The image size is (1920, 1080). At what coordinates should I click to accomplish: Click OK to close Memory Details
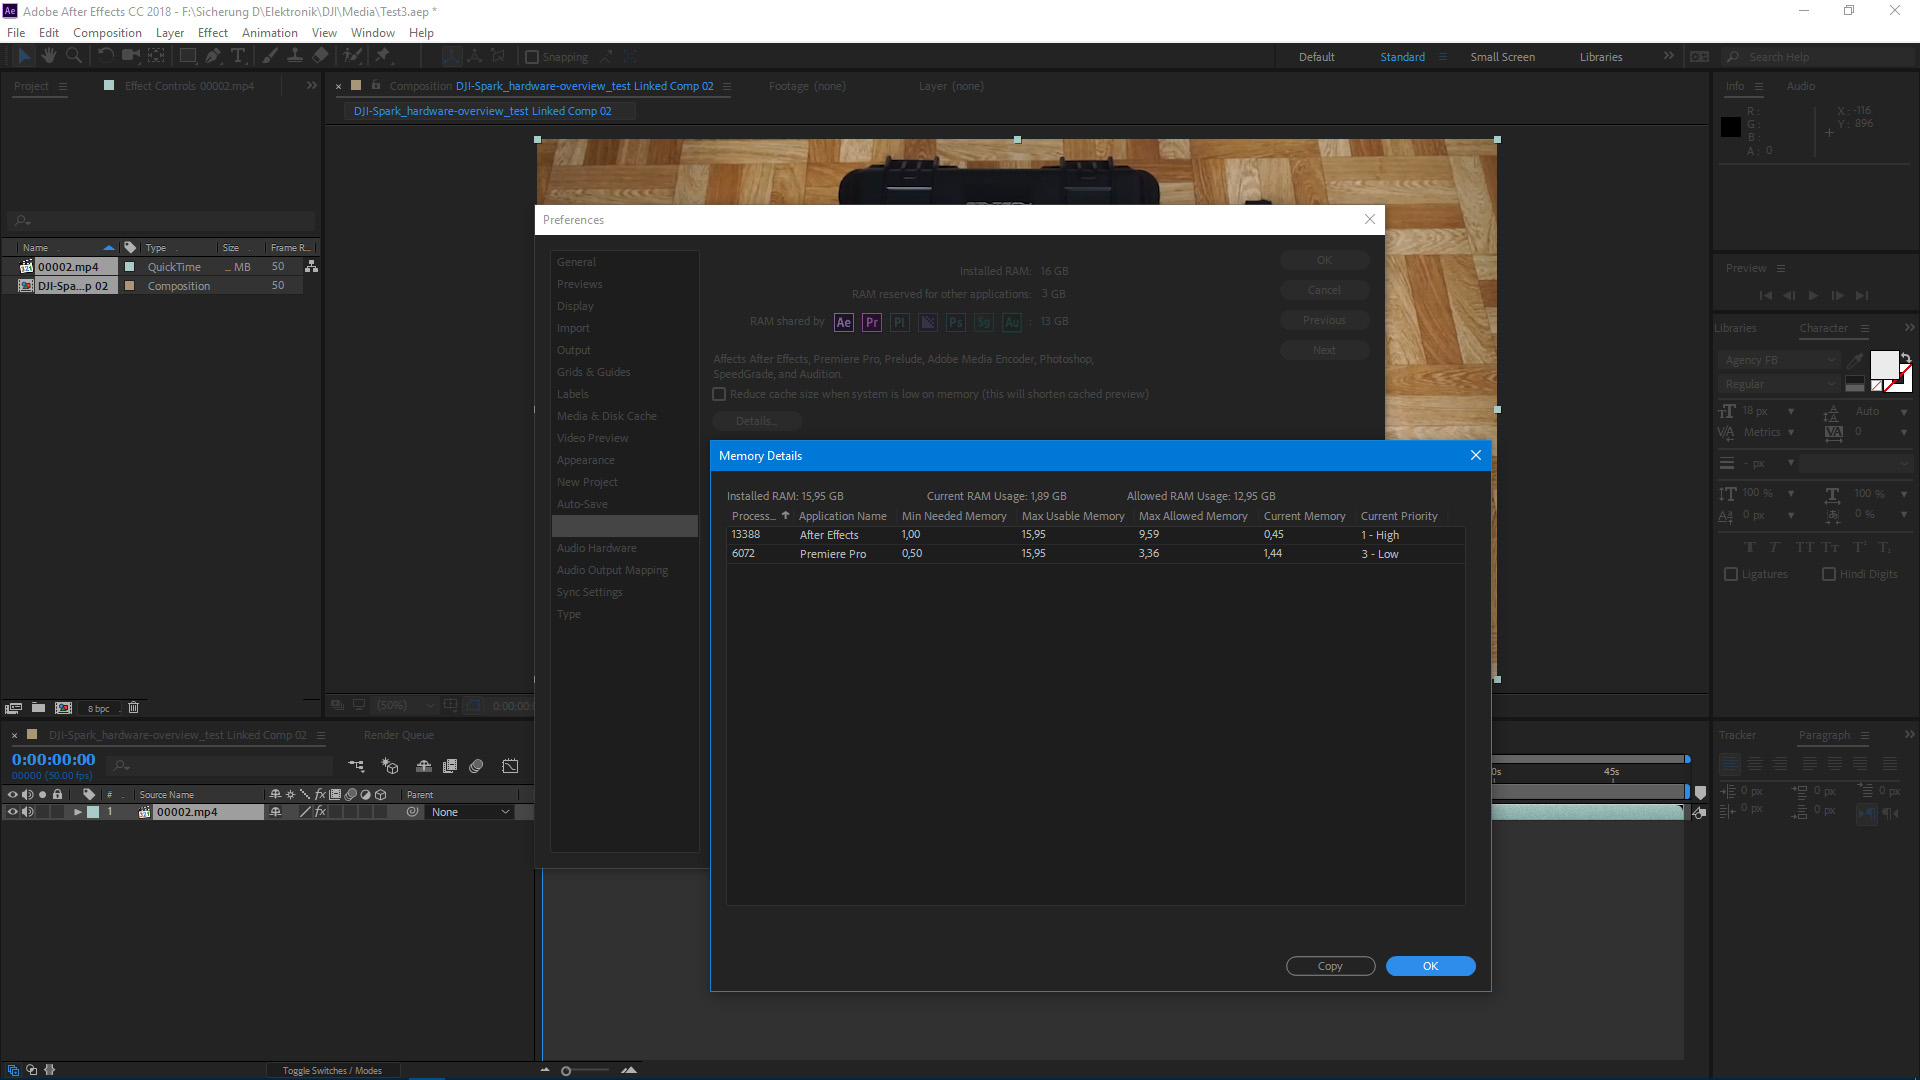(x=1429, y=965)
